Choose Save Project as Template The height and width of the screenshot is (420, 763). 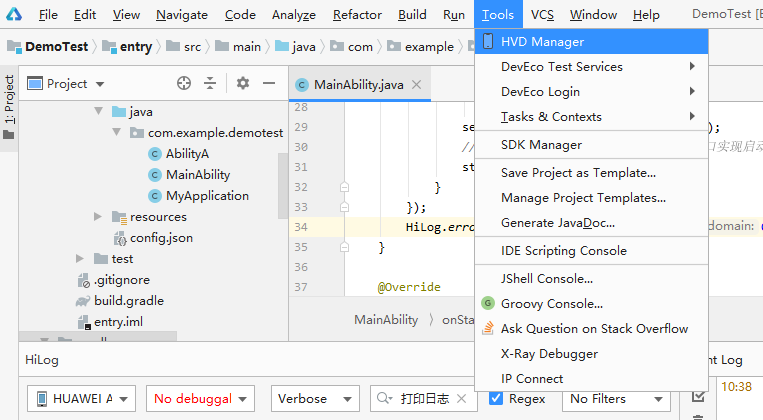591,173
